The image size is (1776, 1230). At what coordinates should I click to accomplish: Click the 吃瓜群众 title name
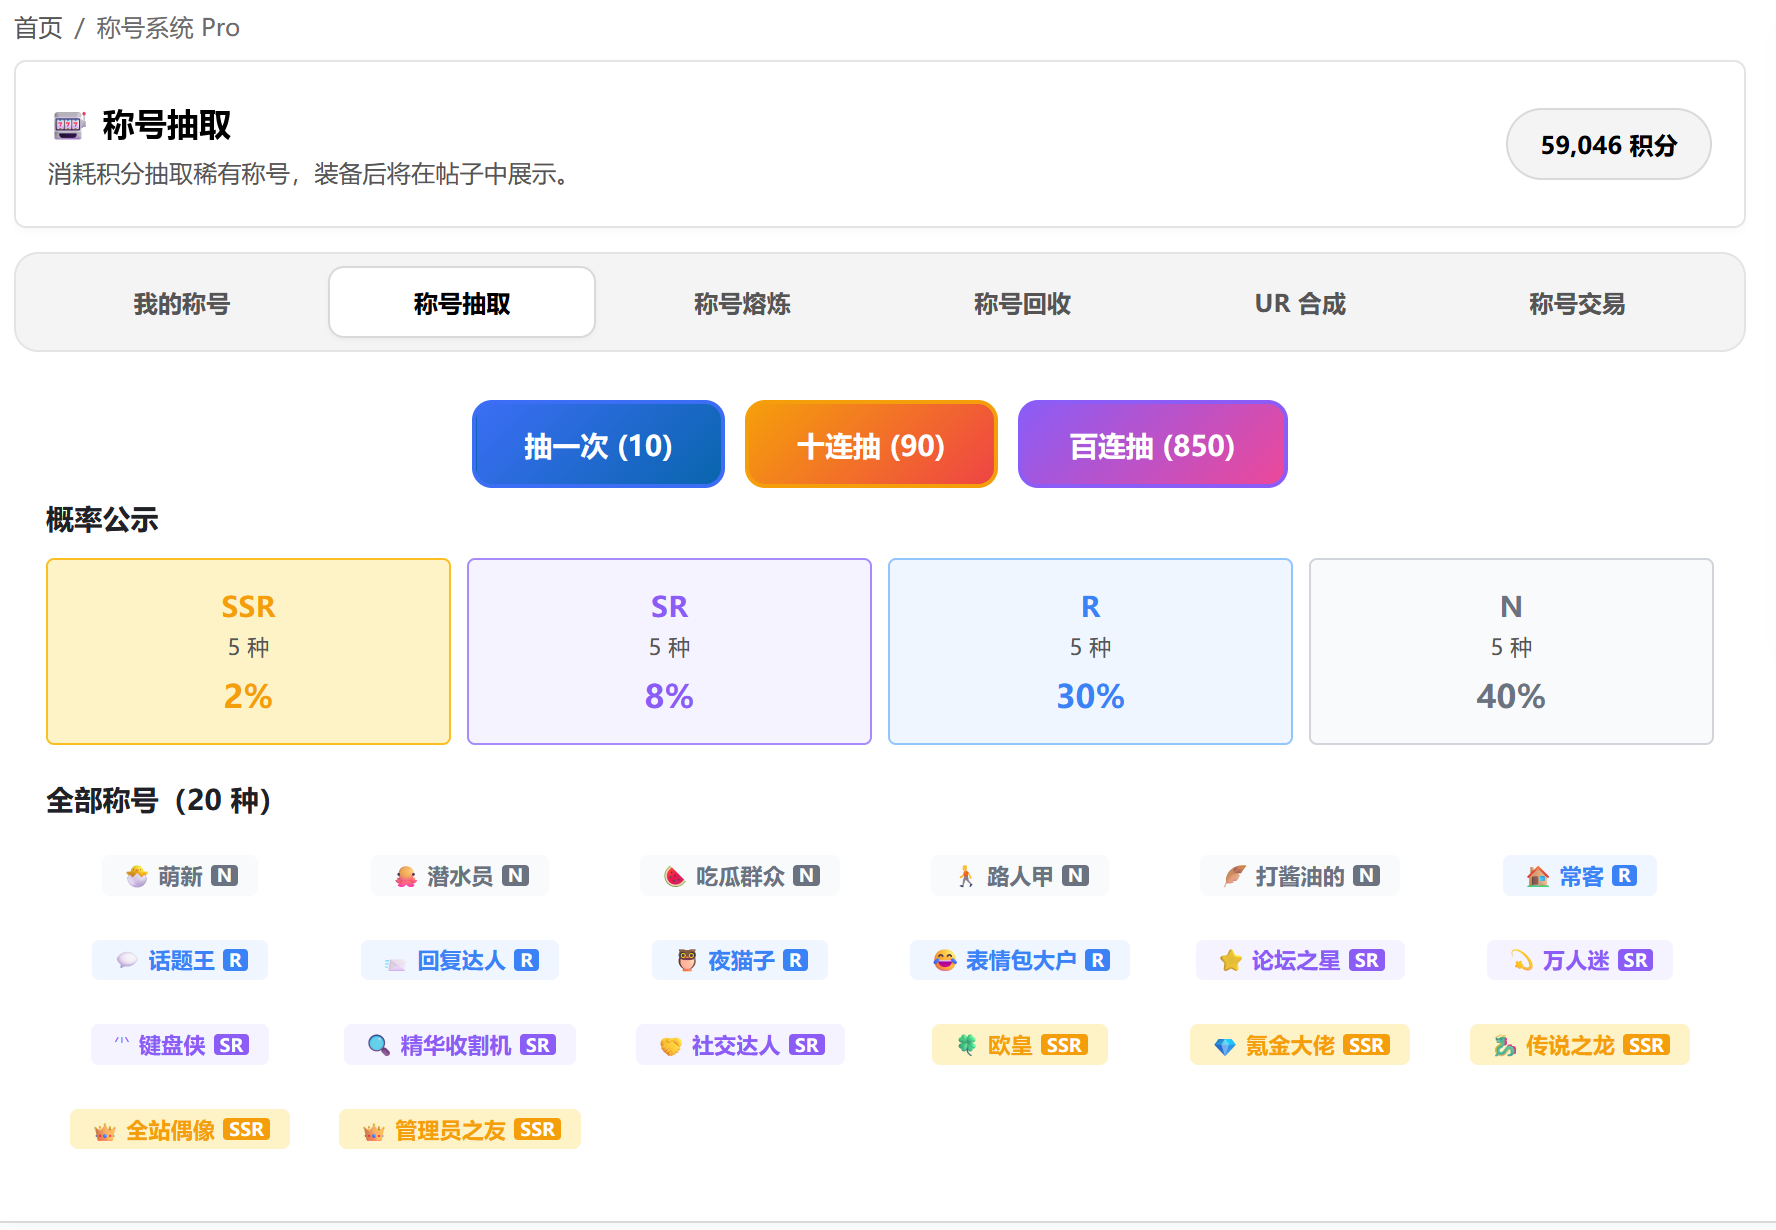pyautogui.click(x=740, y=877)
